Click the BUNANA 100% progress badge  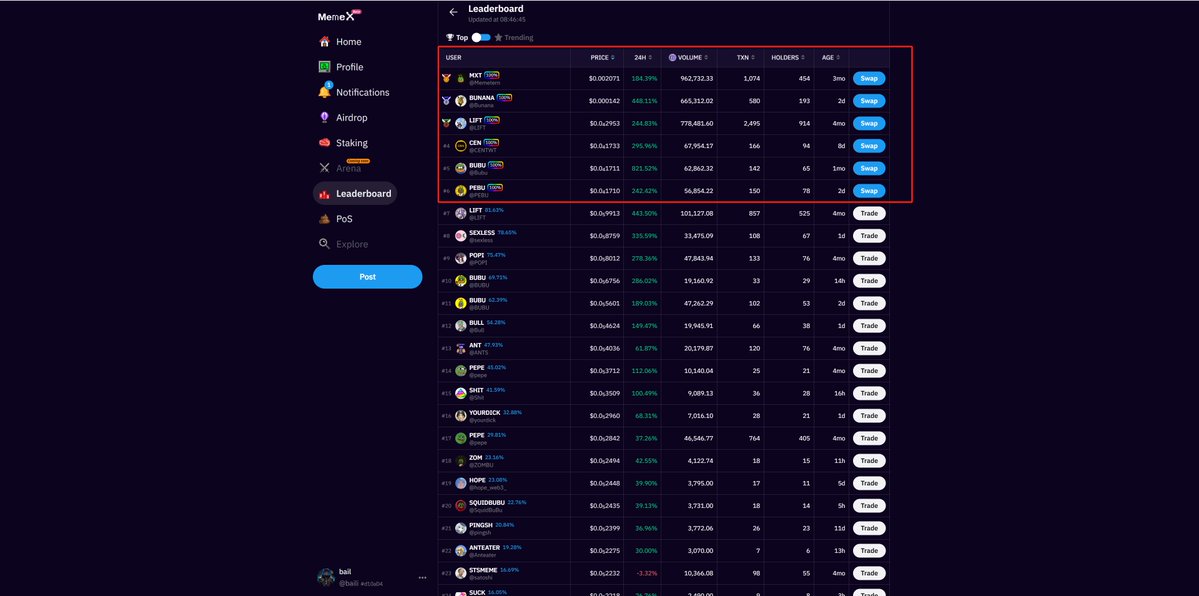pyautogui.click(x=504, y=98)
